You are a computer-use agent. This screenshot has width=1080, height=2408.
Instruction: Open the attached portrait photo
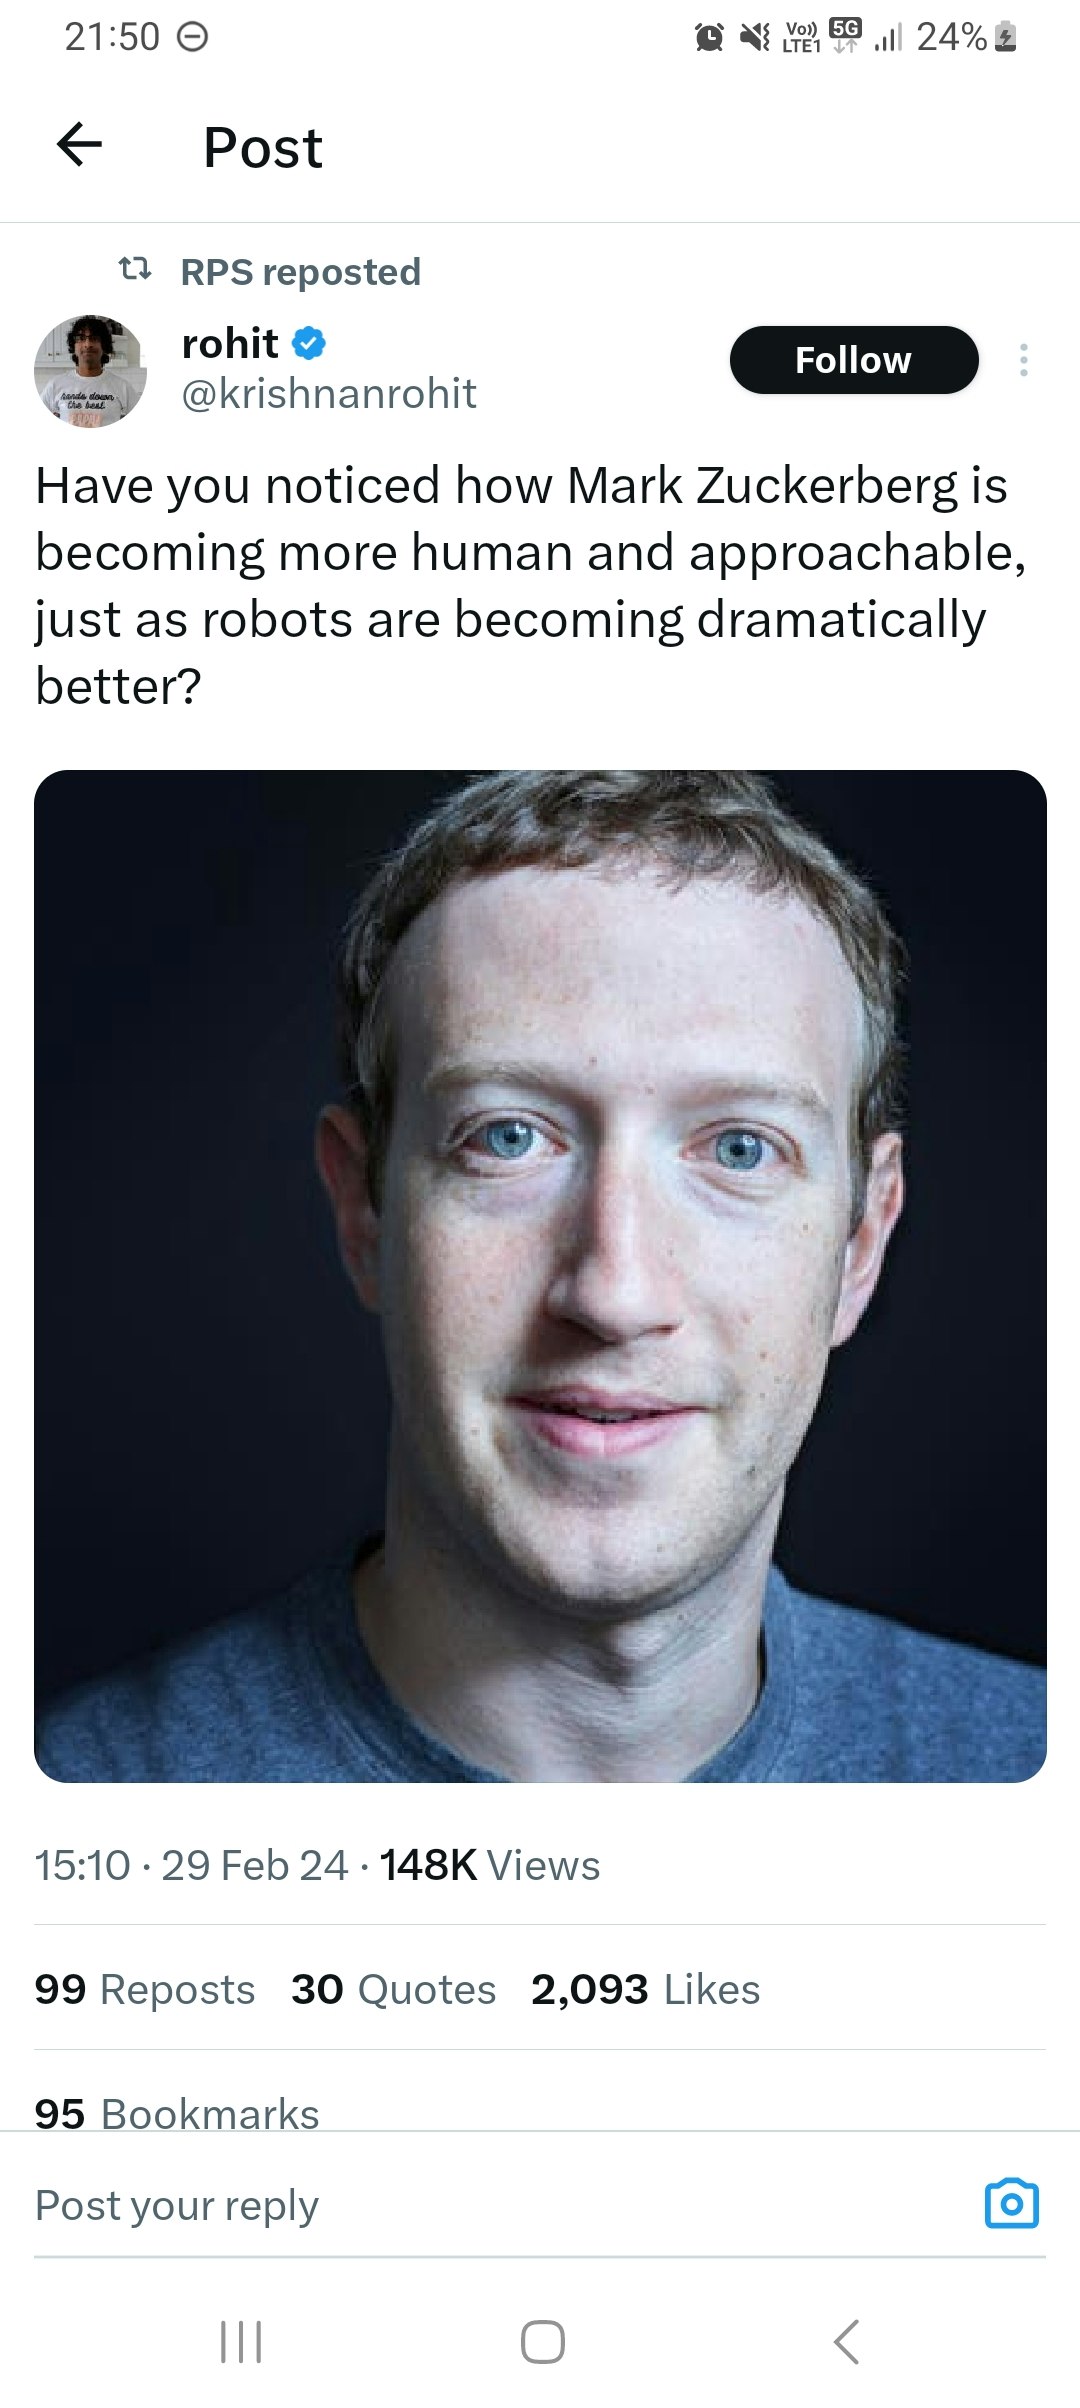pyautogui.click(x=540, y=1276)
